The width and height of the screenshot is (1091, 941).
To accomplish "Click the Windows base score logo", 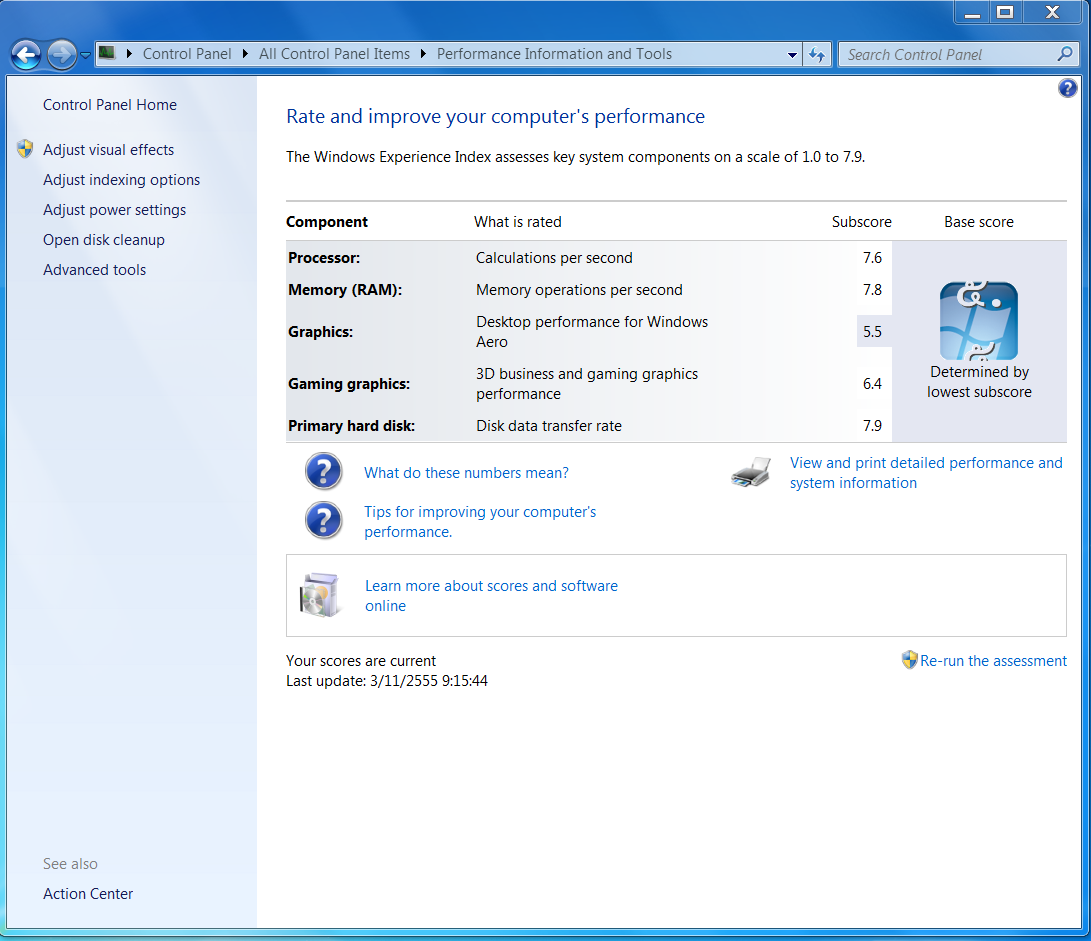I will tap(978, 321).
